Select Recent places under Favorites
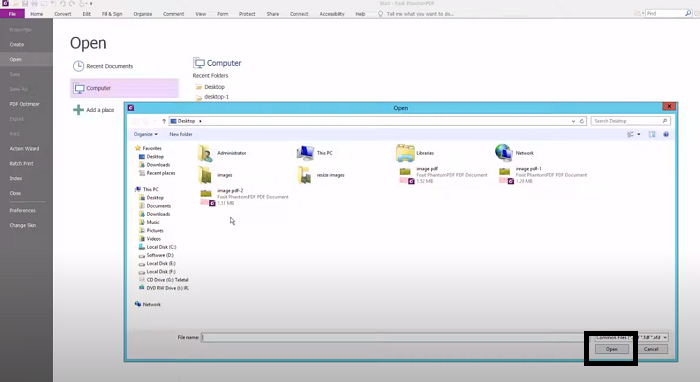The image size is (700, 382). (x=157, y=173)
